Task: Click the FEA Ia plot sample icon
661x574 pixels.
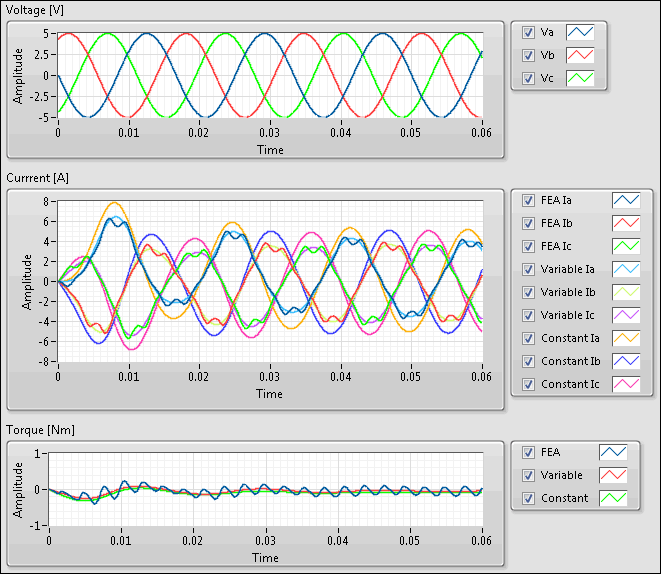Action: 626,200
